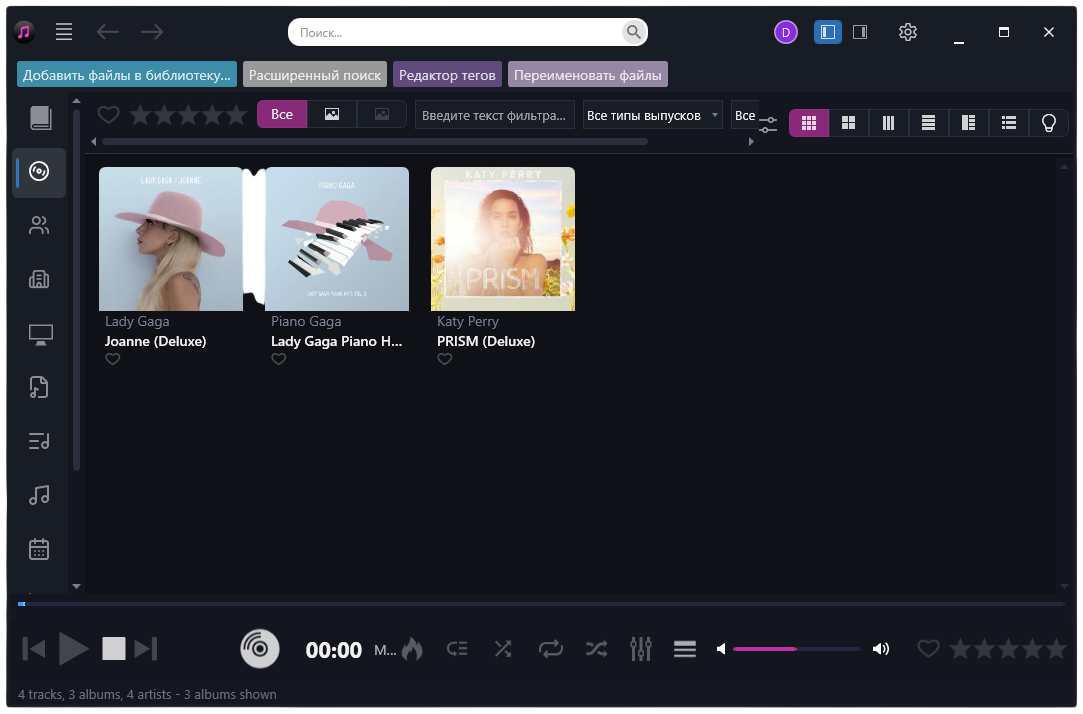
Task: Click 'Добавить файлы в библиотеку...' button
Action: pyautogui.click(x=127, y=75)
